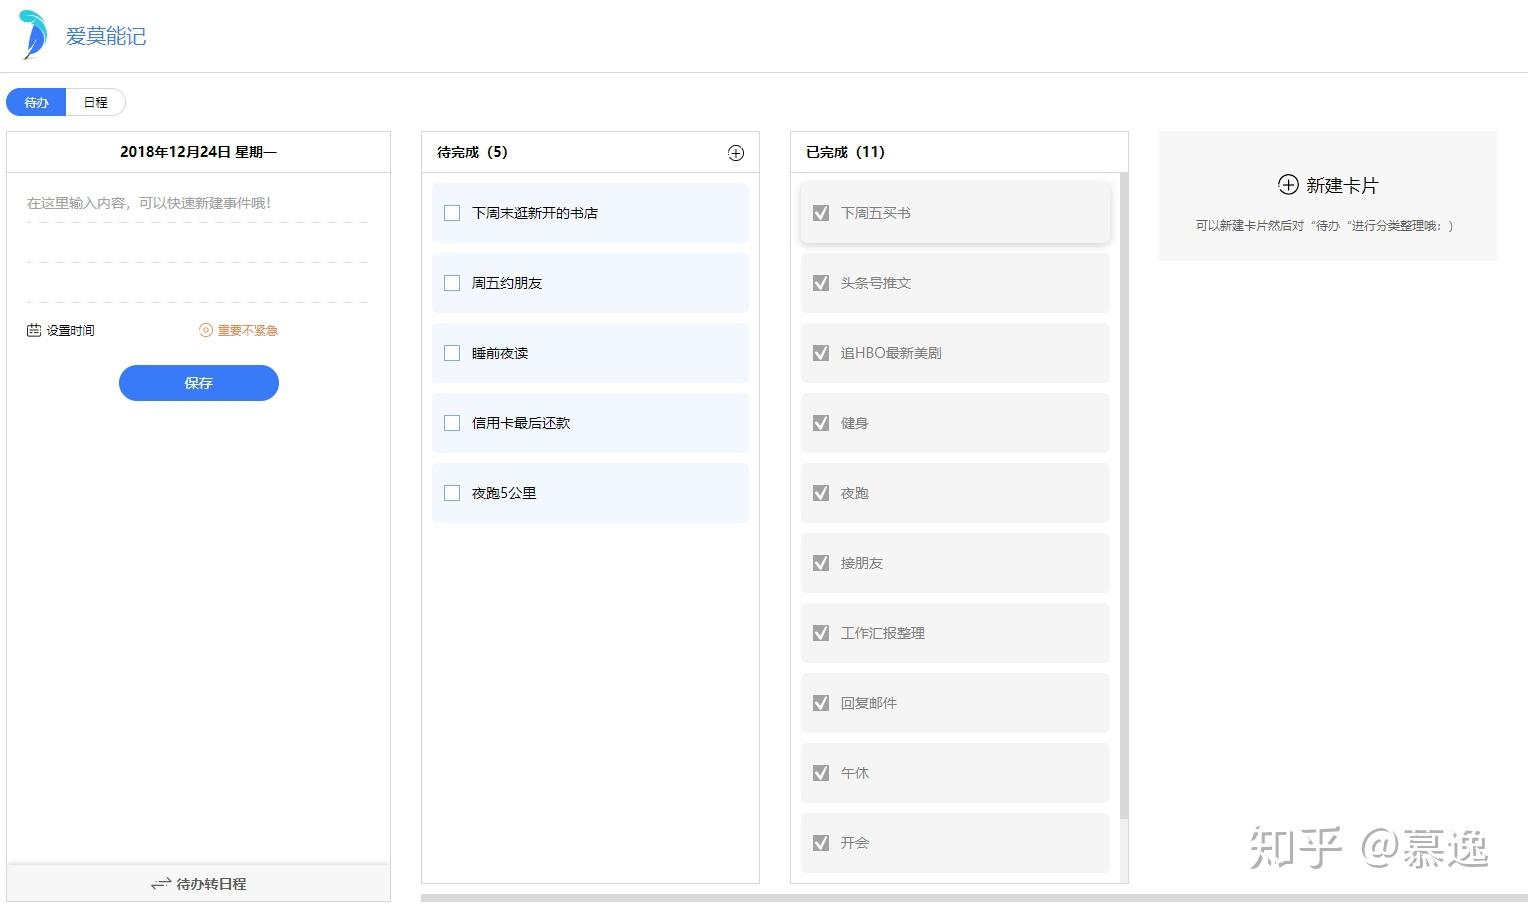Image resolution: width=1528 pixels, height=911 pixels.
Task: Select the 待办 tab
Action: click(x=36, y=102)
